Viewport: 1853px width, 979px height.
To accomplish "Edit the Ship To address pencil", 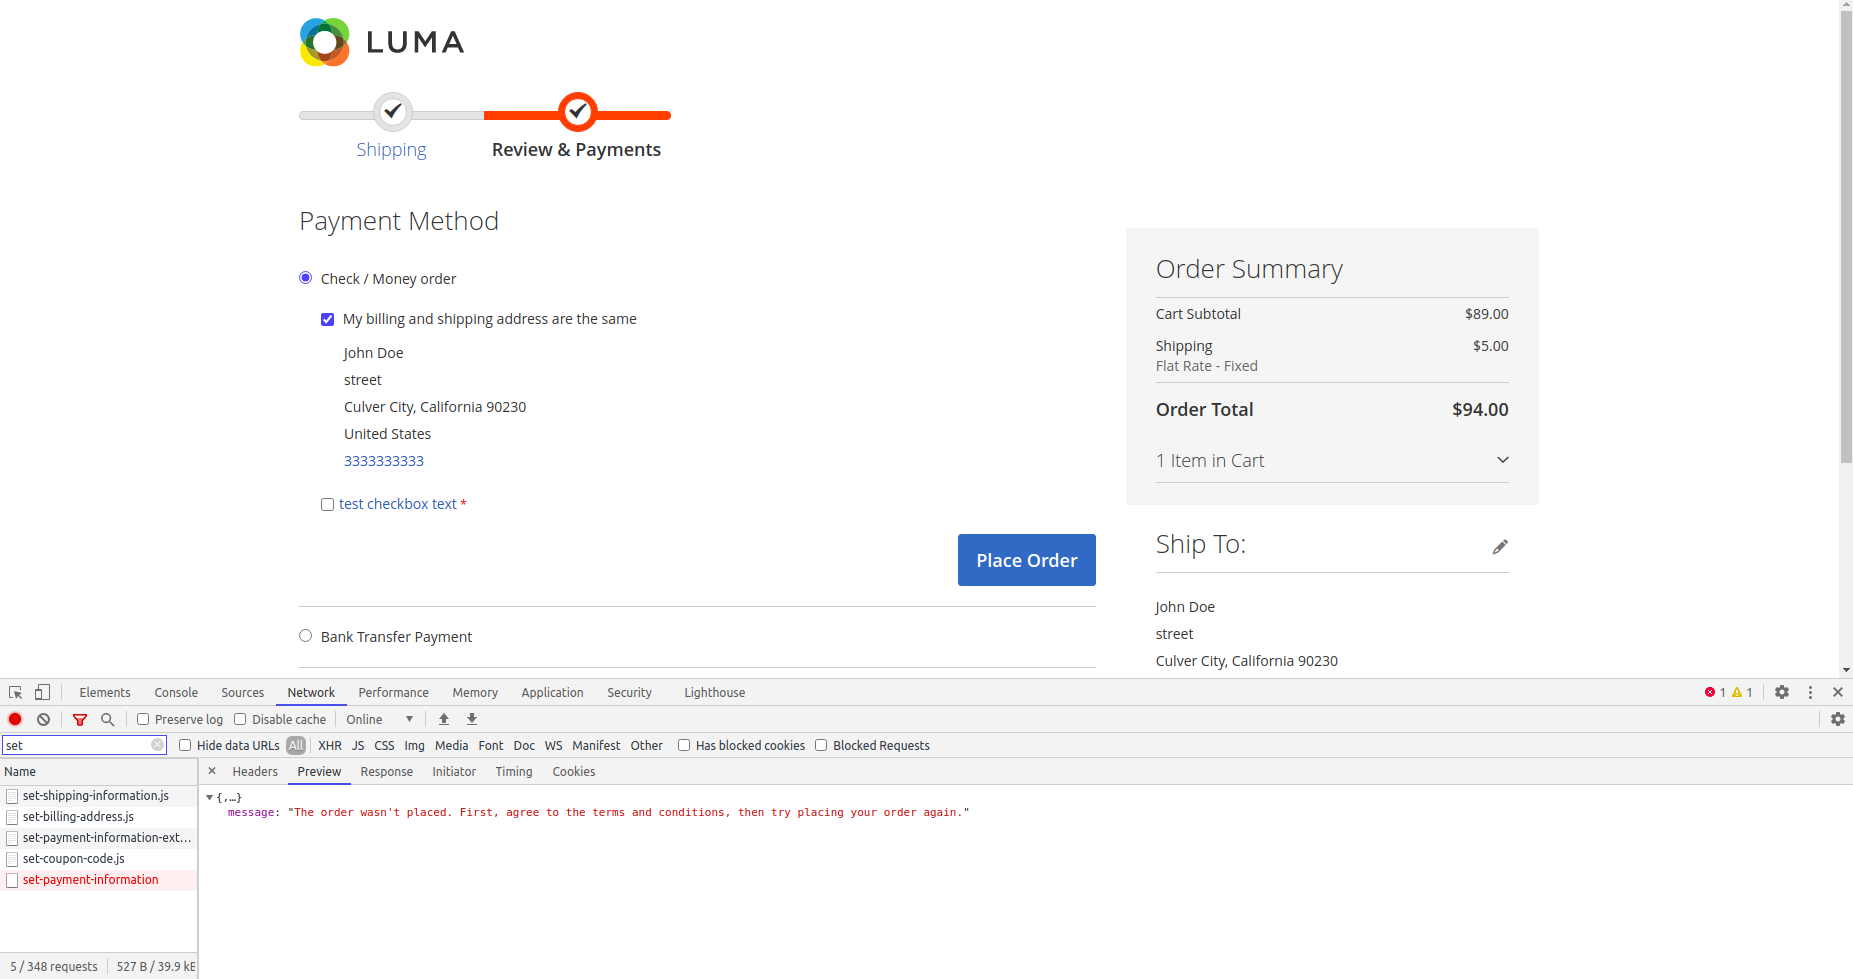I will [1500, 546].
